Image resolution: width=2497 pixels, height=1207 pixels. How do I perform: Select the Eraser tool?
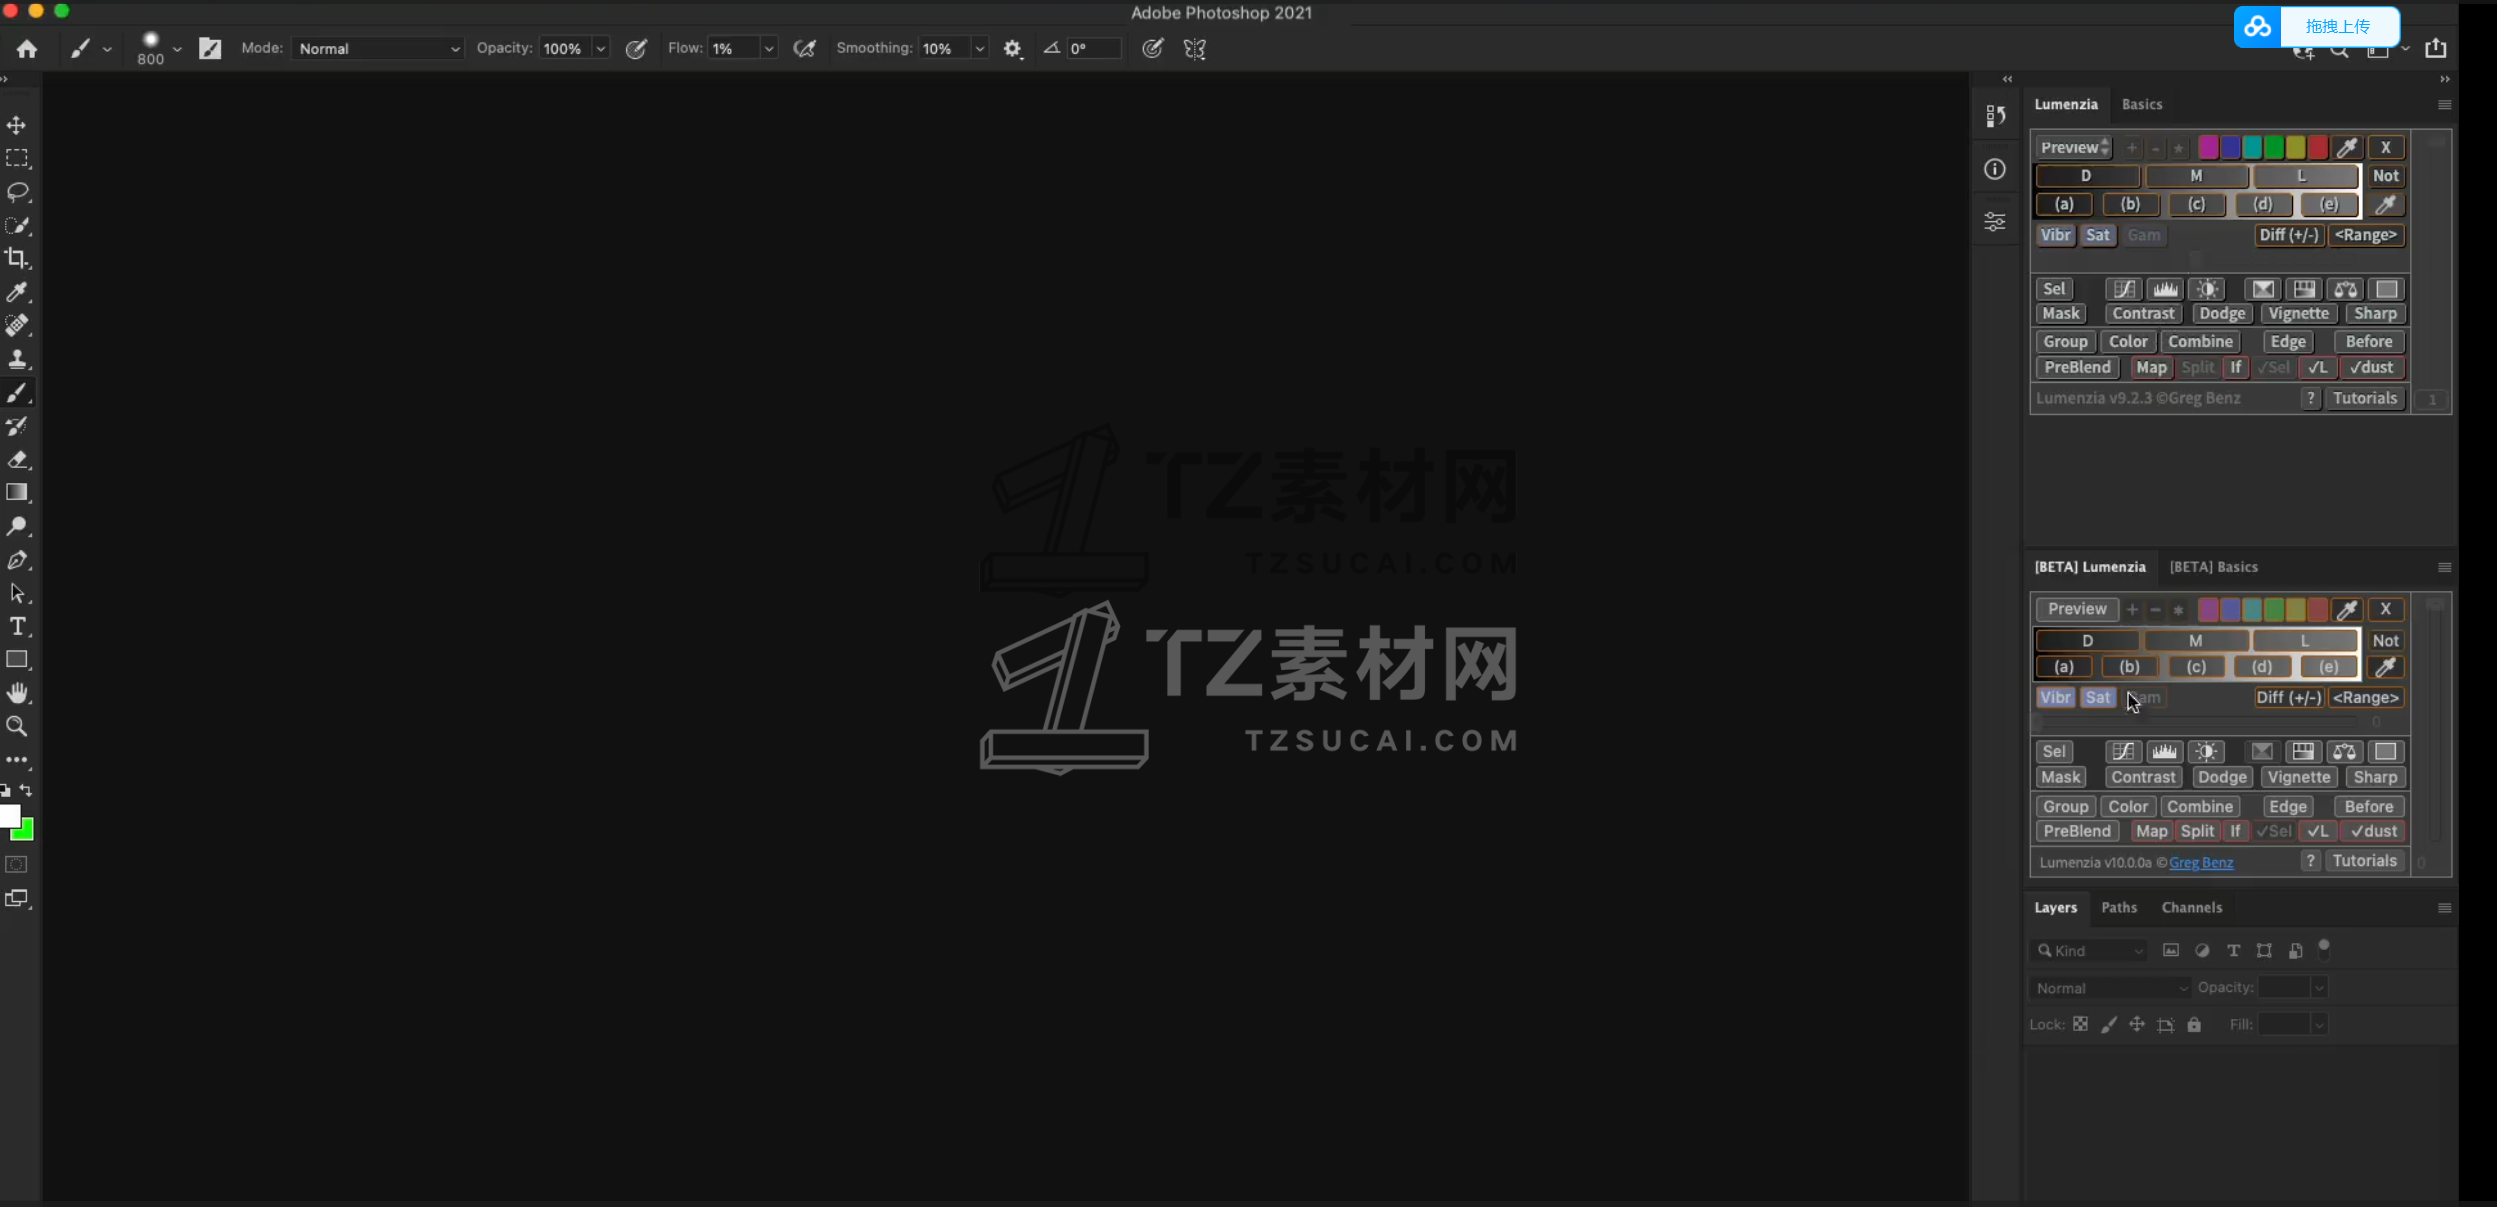point(17,460)
